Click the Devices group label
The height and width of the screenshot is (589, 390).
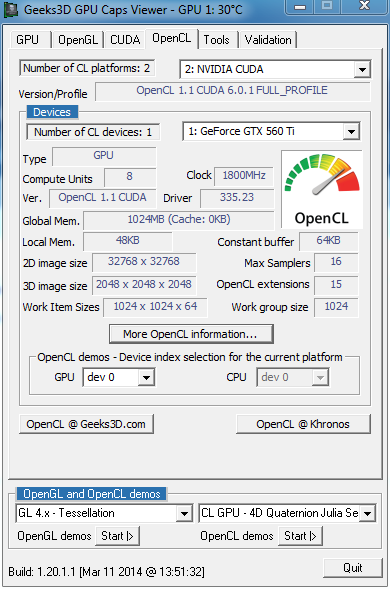pyautogui.click(x=52, y=112)
